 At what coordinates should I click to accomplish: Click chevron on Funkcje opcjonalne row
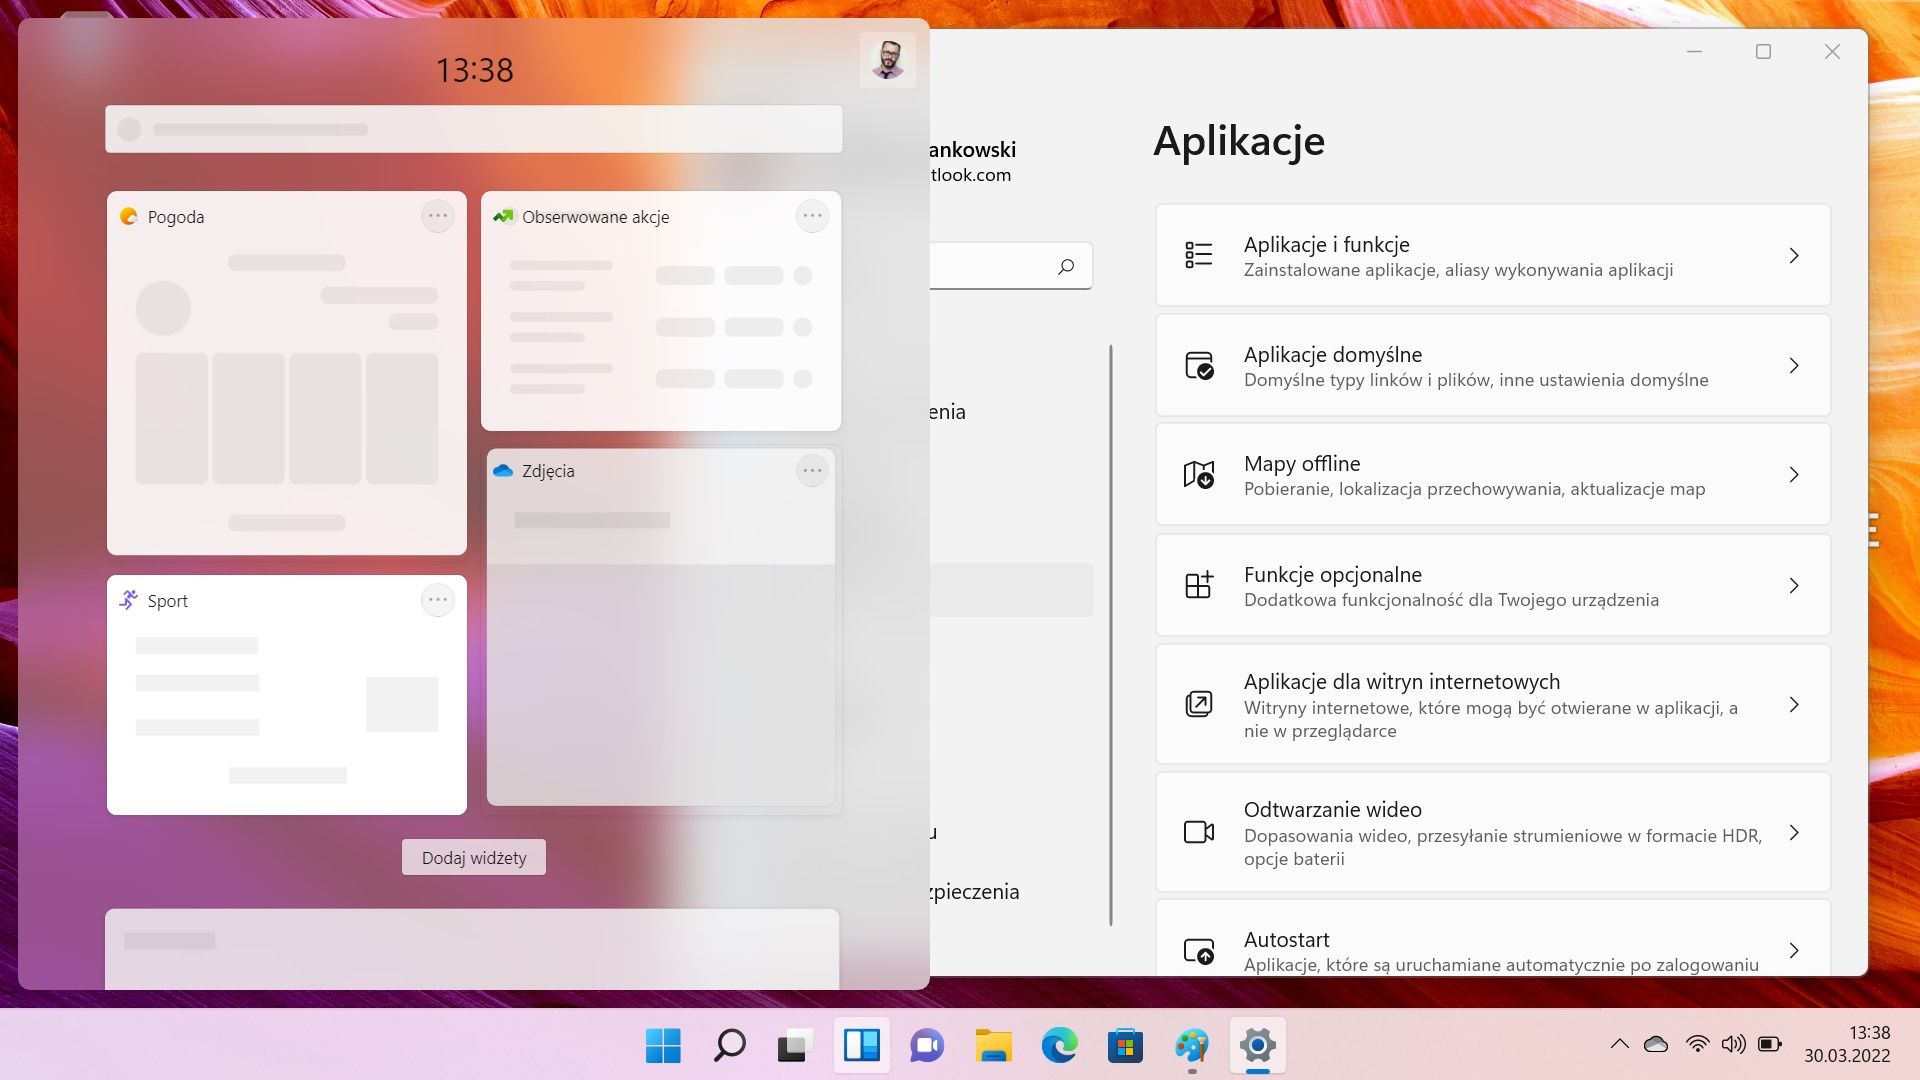1794,585
